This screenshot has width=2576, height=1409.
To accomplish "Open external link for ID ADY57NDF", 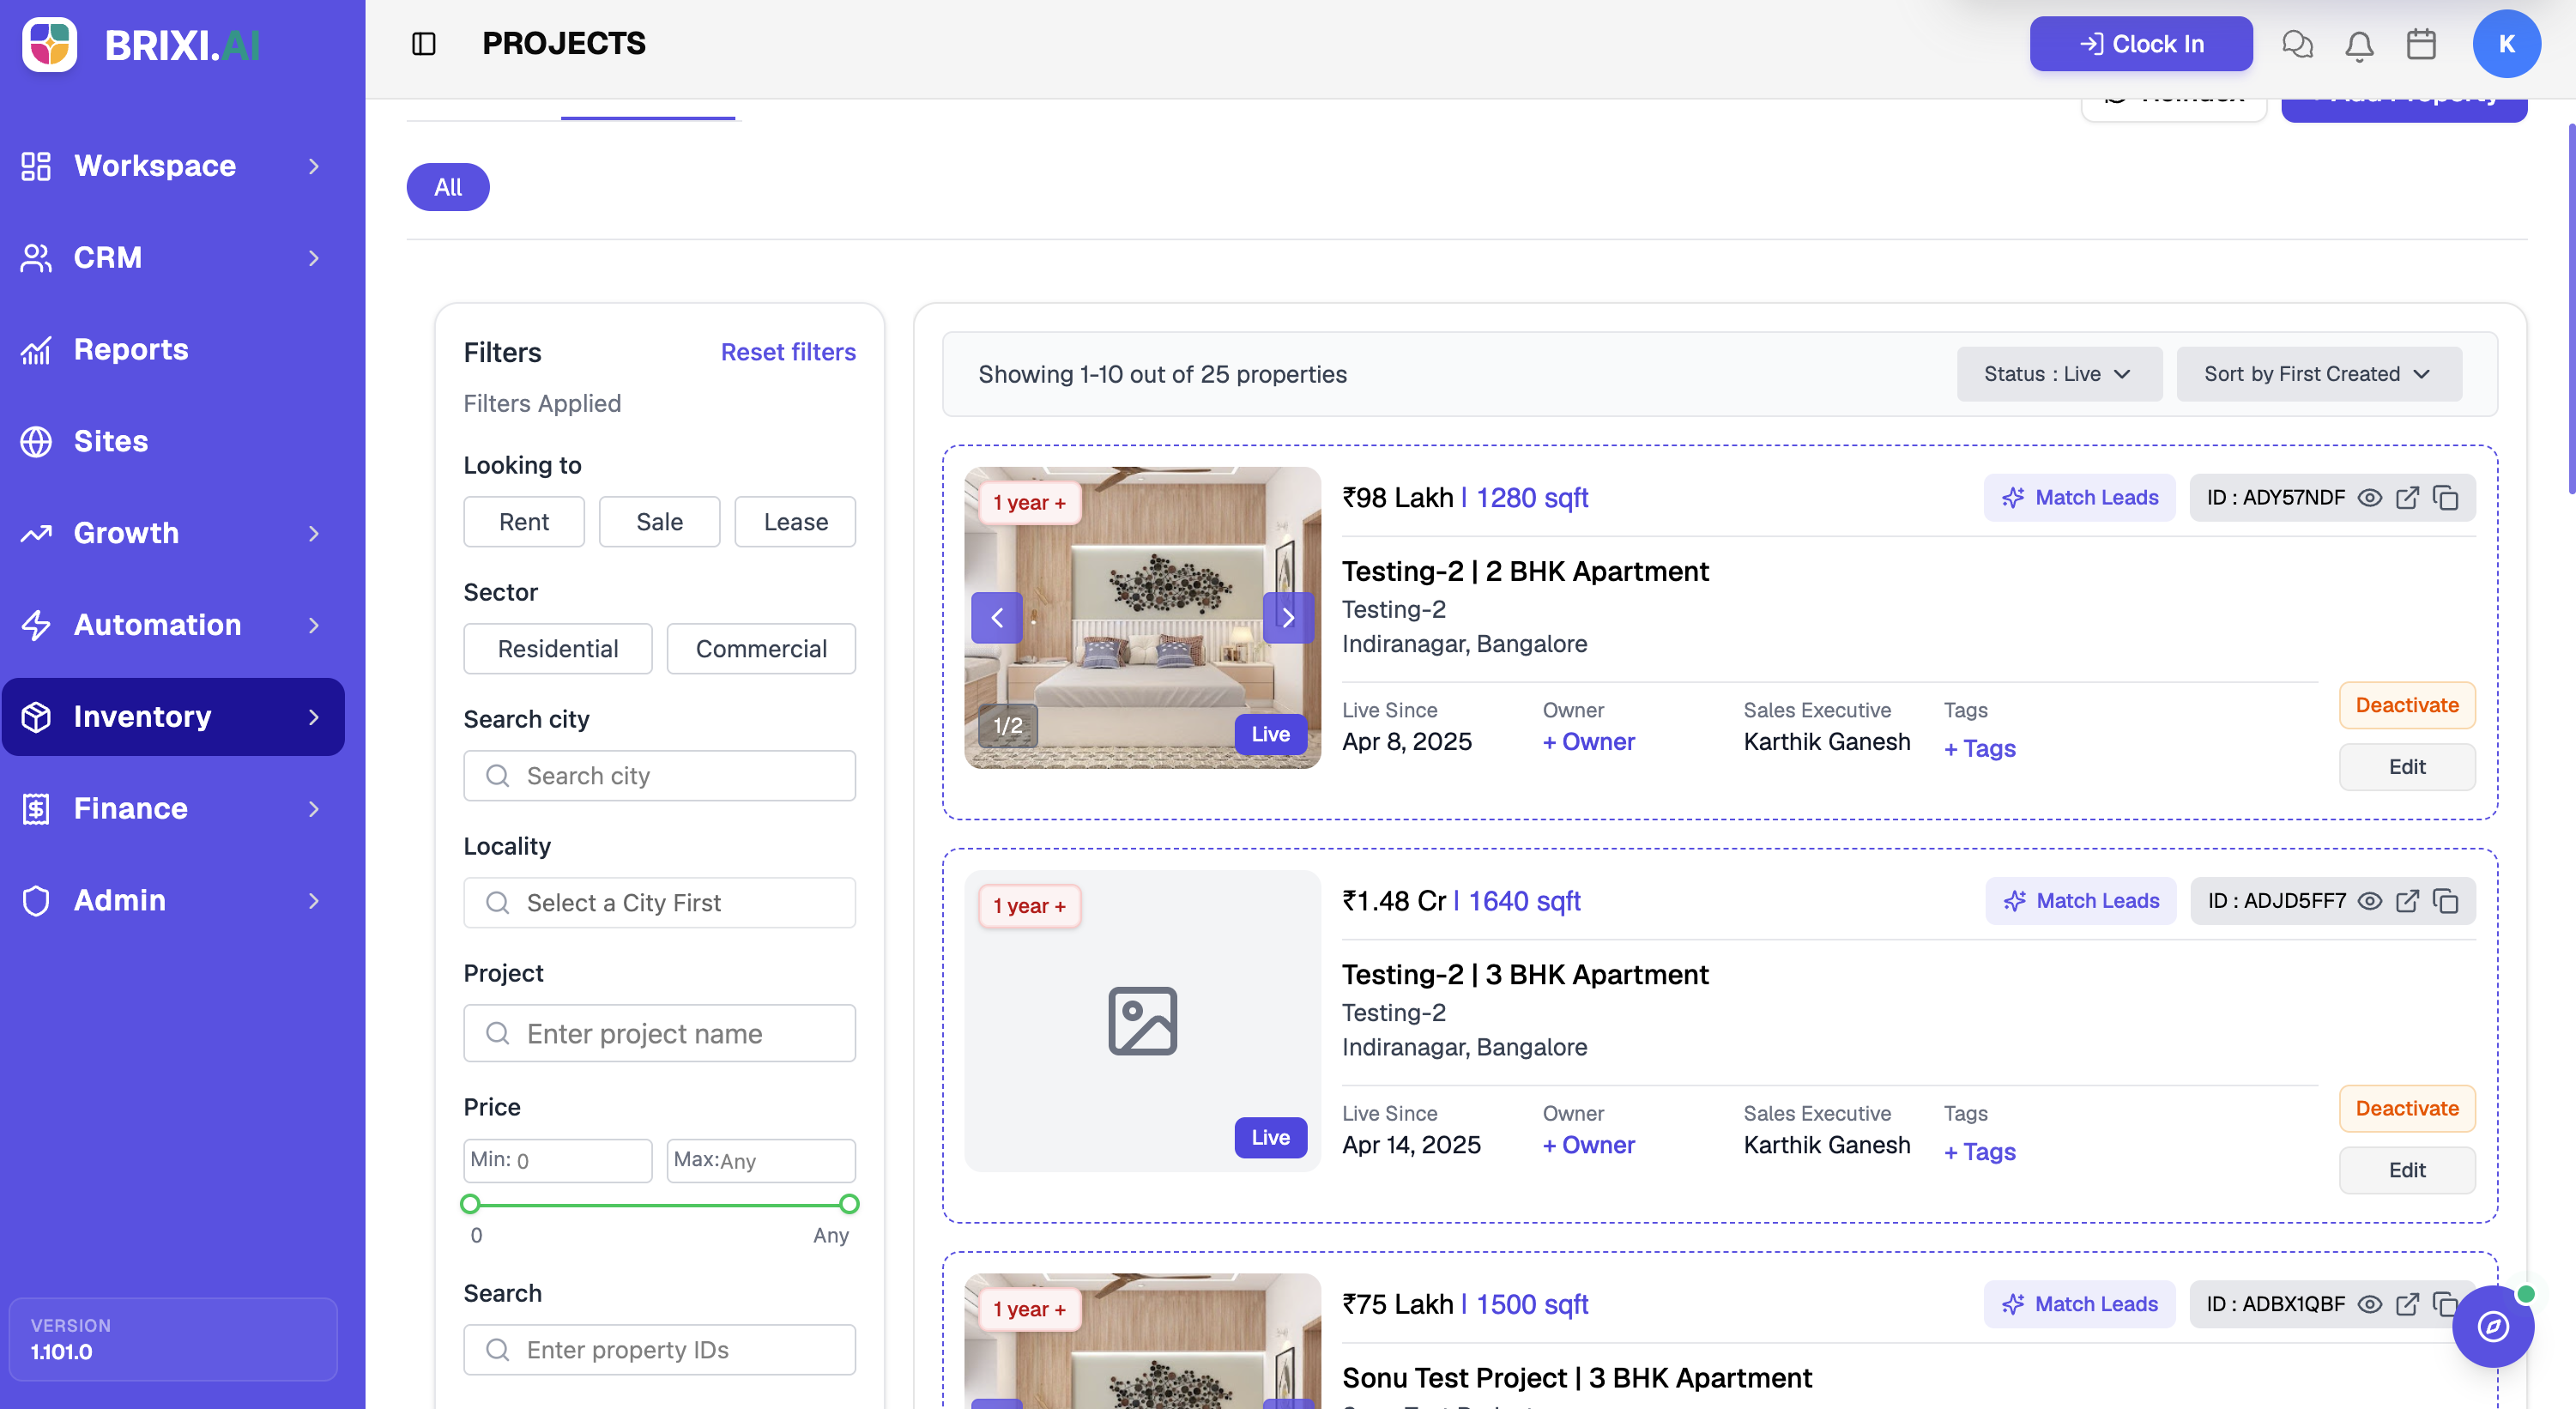I will point(2407,498).
